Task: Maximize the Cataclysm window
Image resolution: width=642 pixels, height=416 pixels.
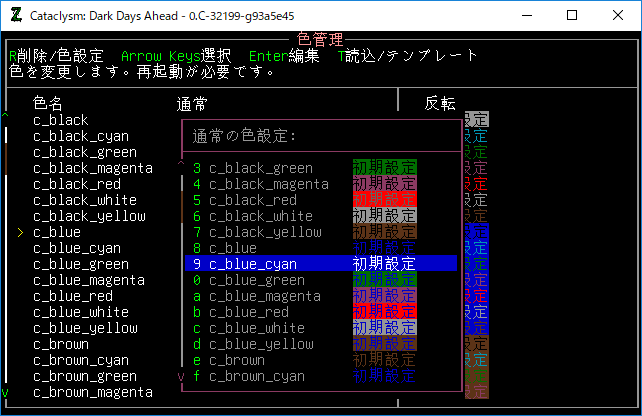Action: tap(571, 15)
